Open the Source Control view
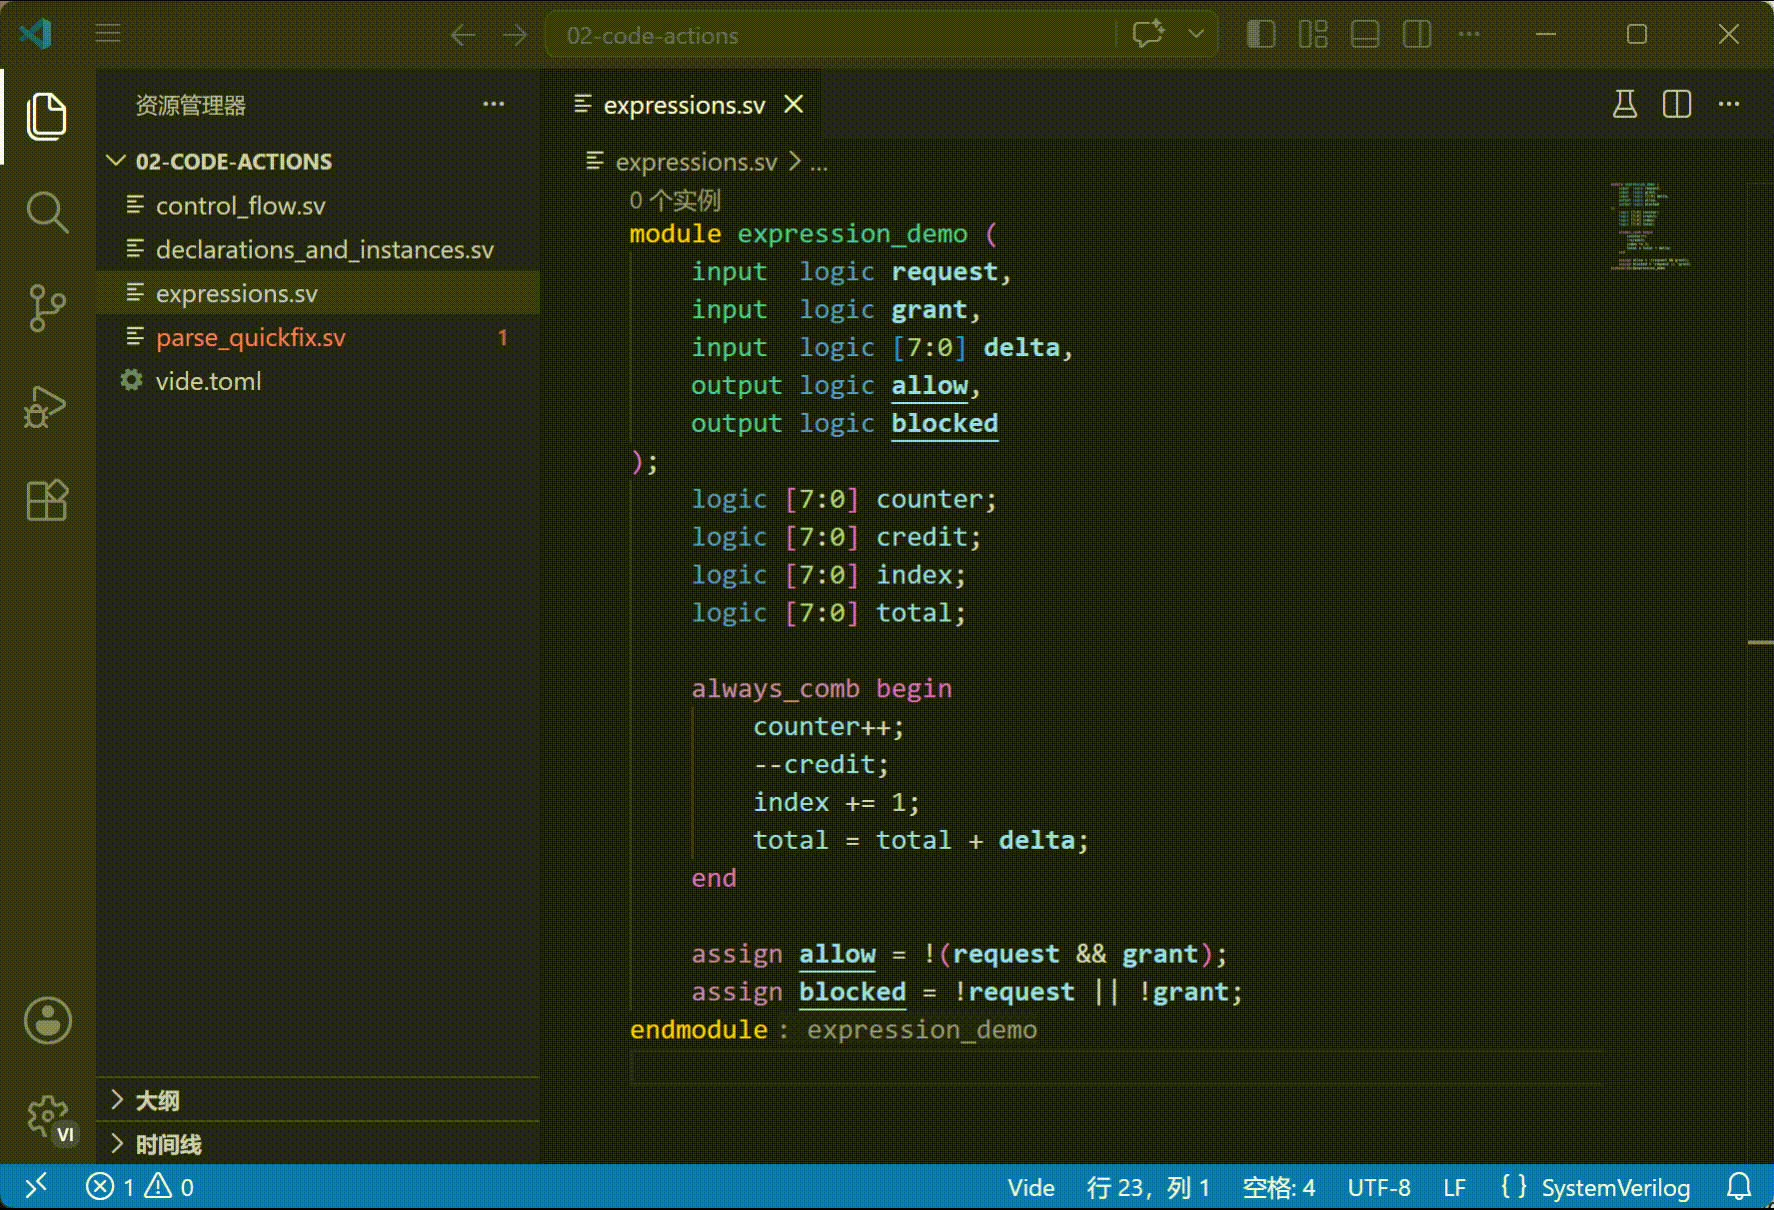Image resolution: width=1774 pixels, height=1210 pixels. [46, 308]
